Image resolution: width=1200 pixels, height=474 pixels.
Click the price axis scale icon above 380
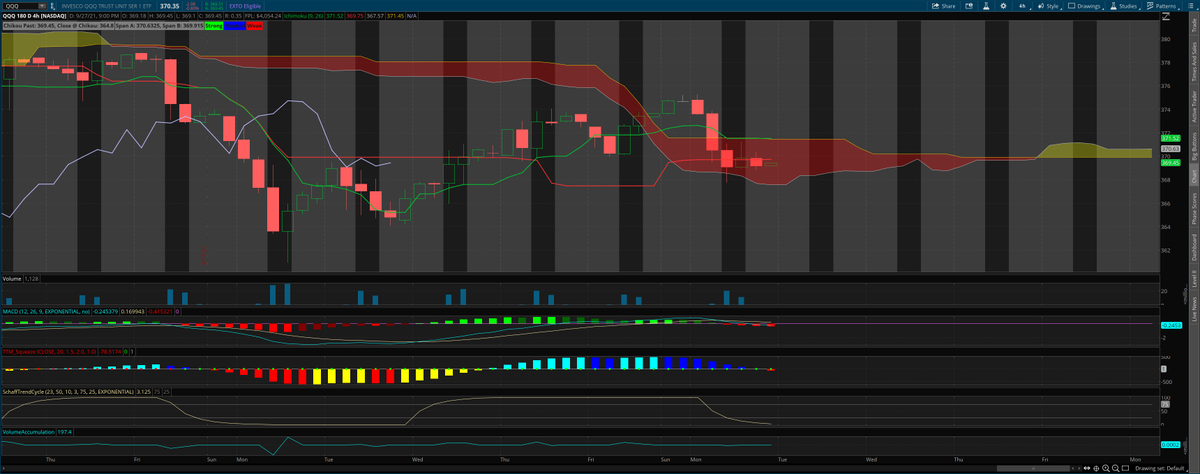(1166, 17)
